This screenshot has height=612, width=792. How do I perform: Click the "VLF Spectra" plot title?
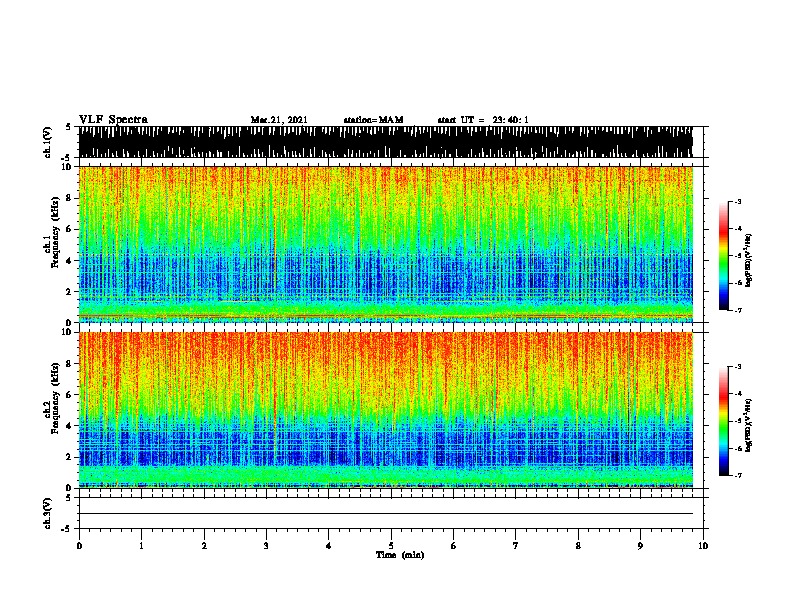pos(113,120)
